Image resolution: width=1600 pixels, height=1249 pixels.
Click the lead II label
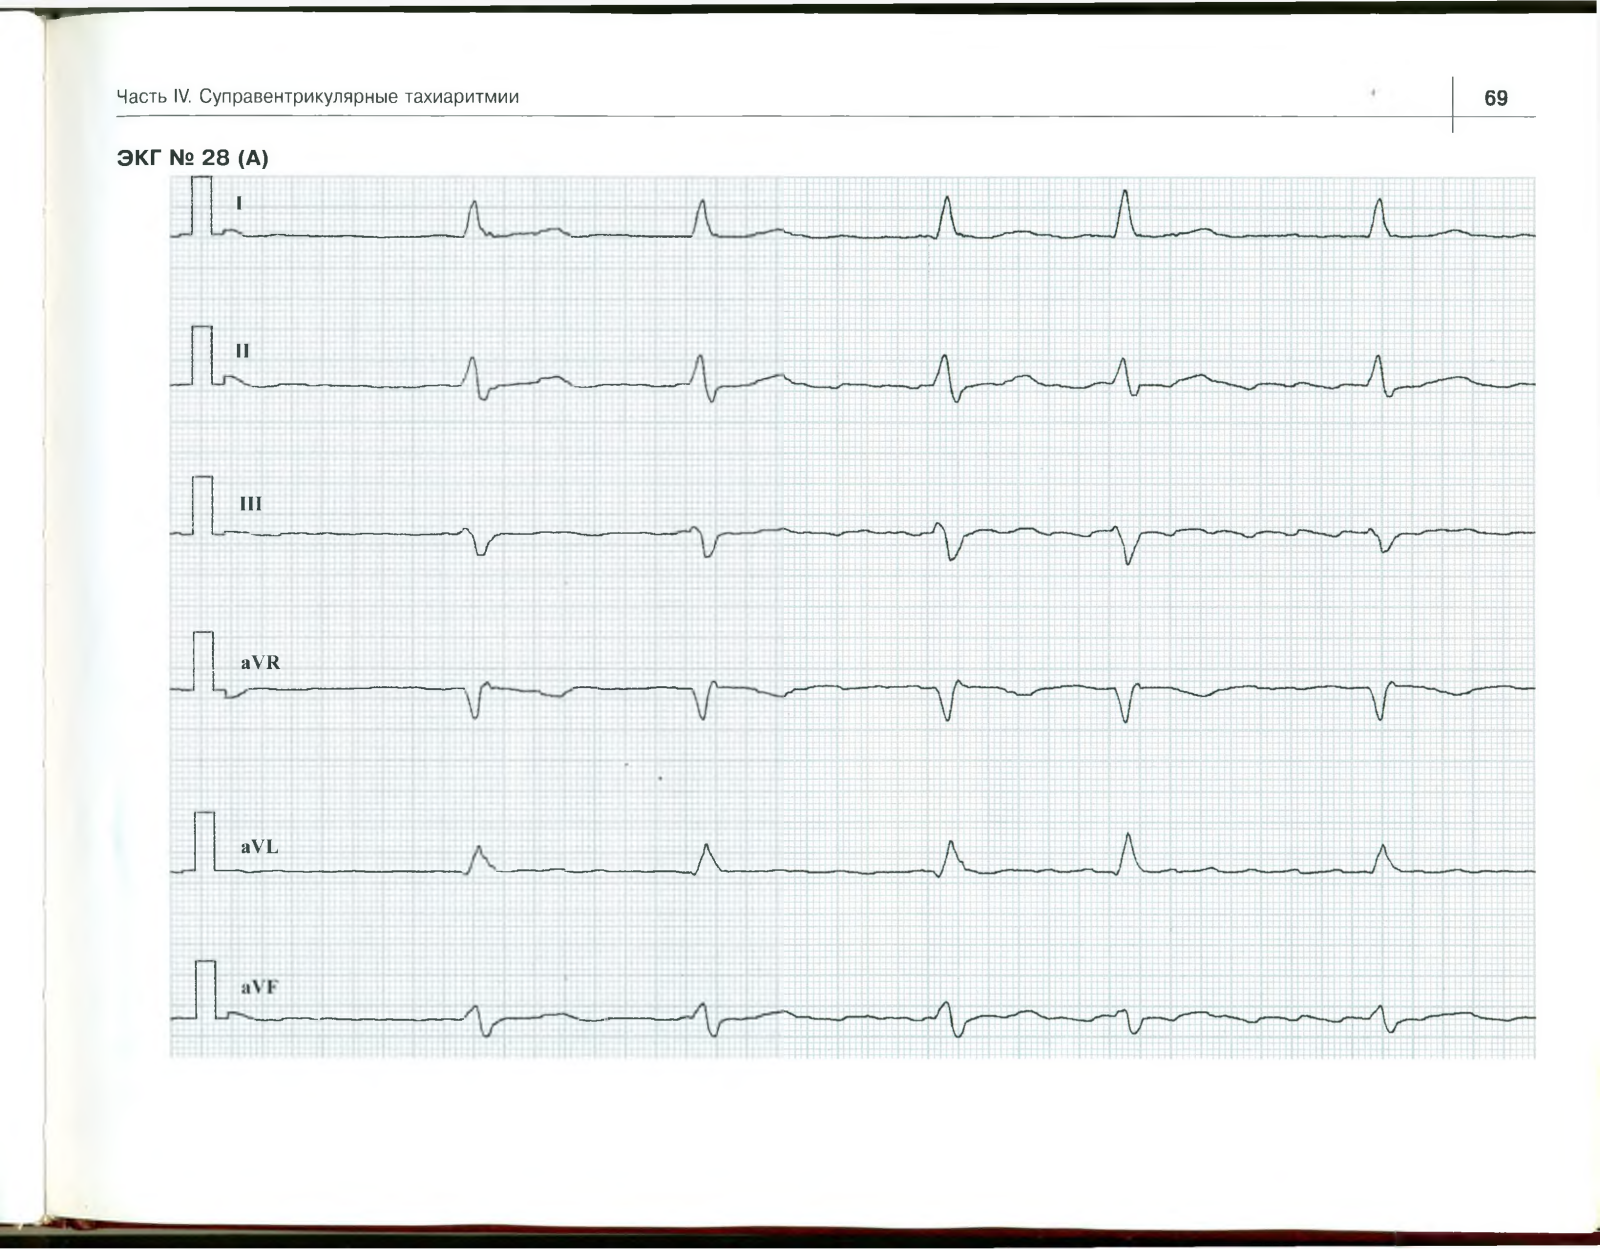[x=243, y=351]
